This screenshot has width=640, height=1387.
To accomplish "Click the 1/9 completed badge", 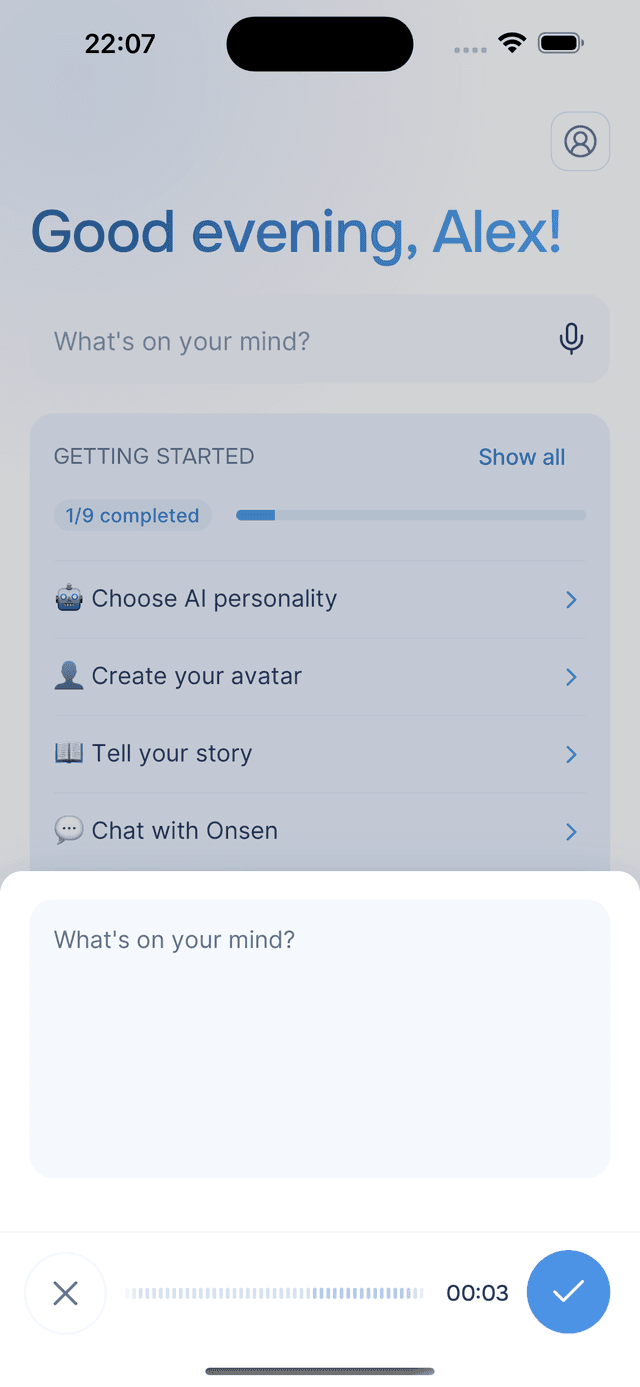I will coord(132,516).
